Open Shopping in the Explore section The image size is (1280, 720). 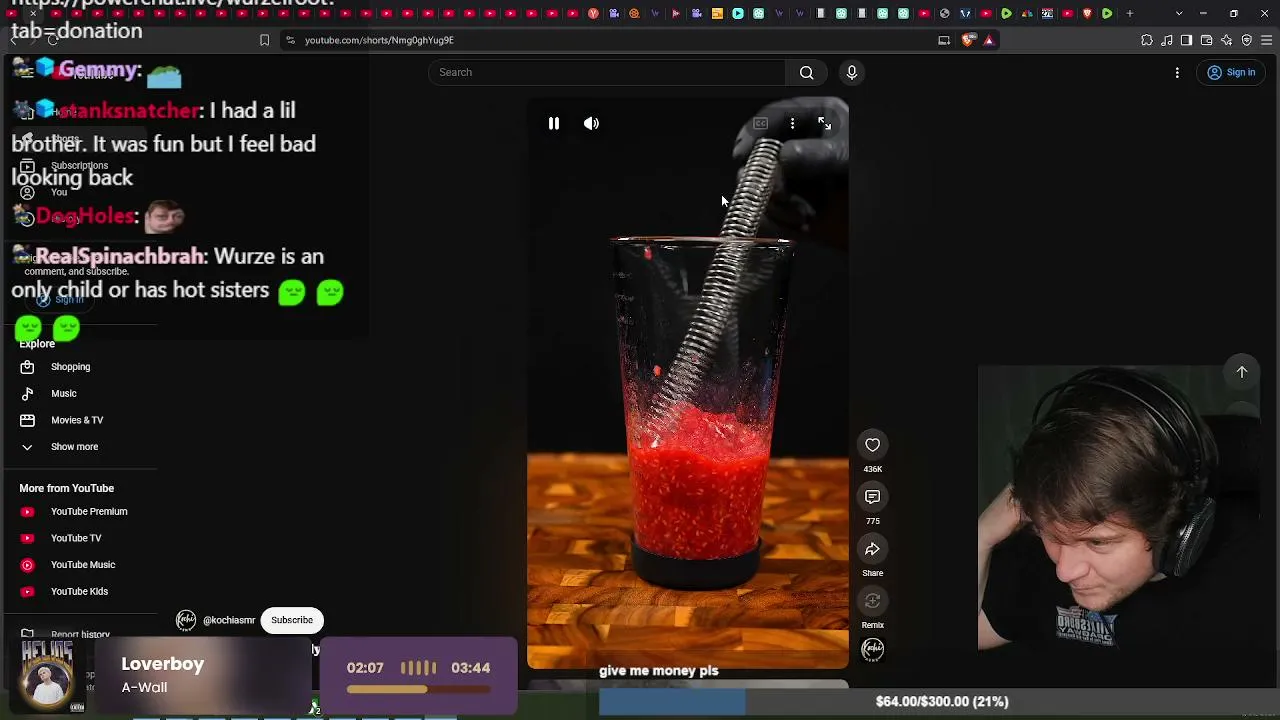pos(70,367)
